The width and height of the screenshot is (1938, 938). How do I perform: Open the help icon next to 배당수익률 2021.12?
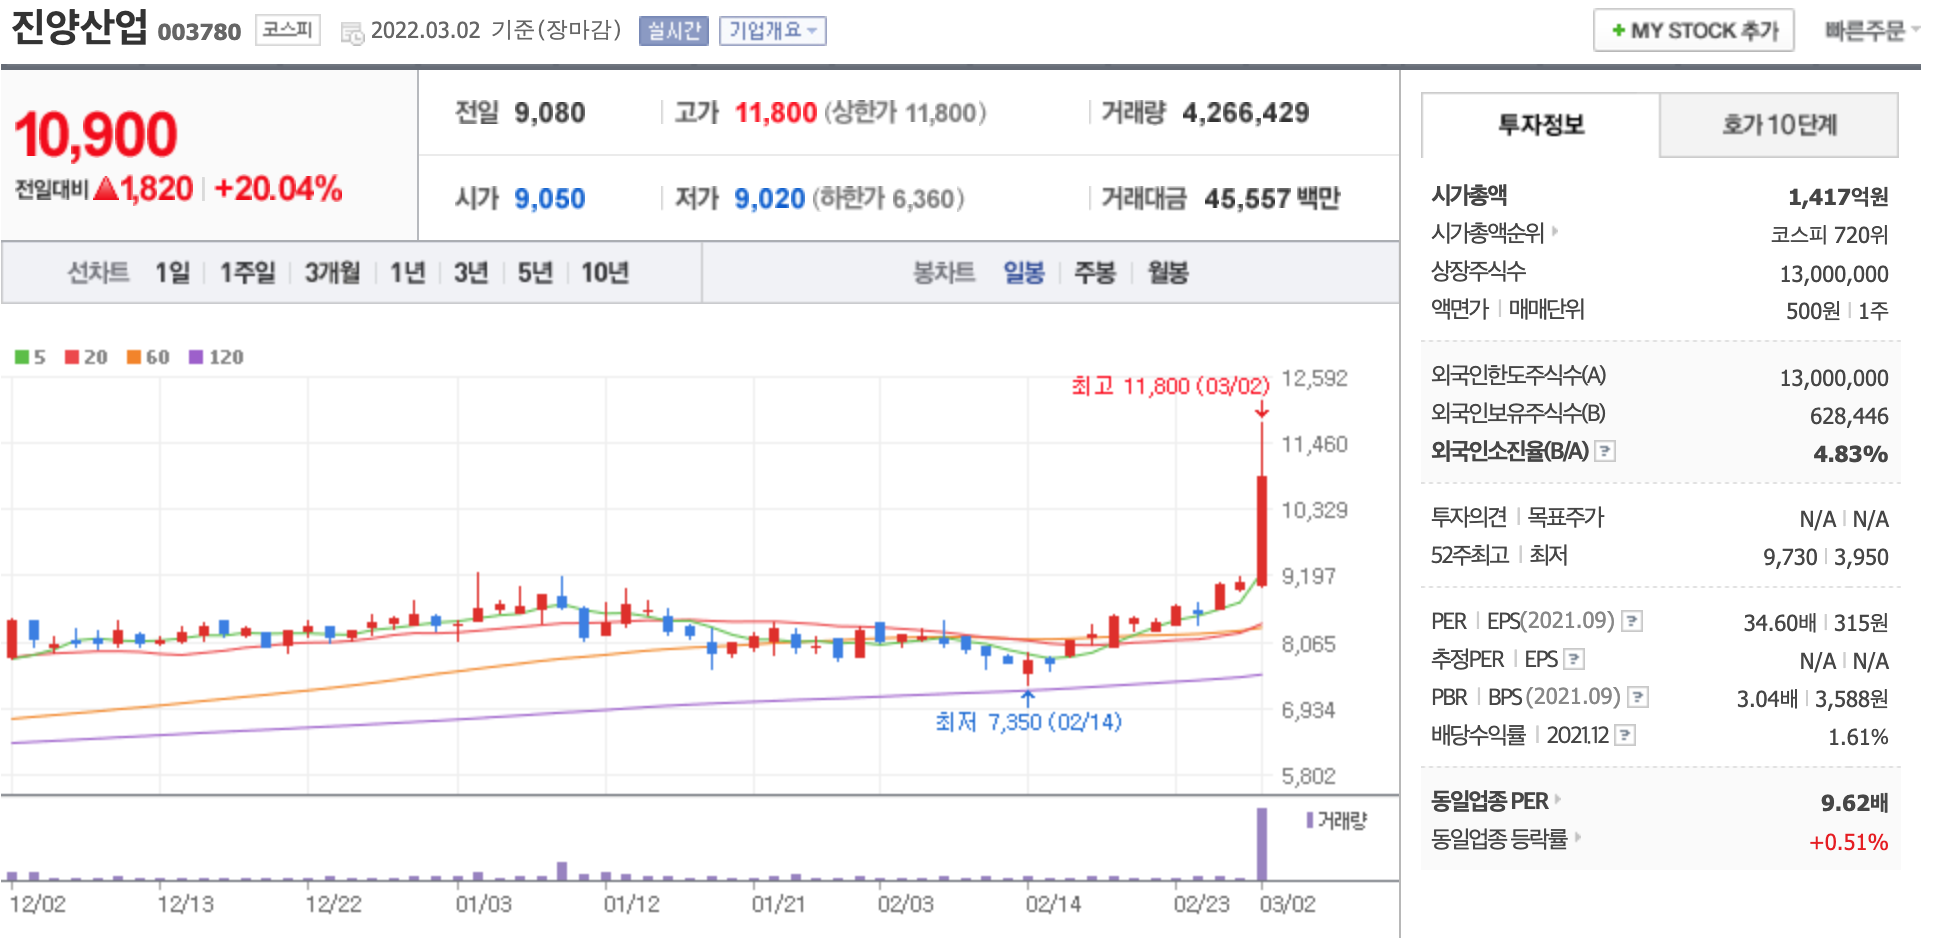[x=1626, y=735]
